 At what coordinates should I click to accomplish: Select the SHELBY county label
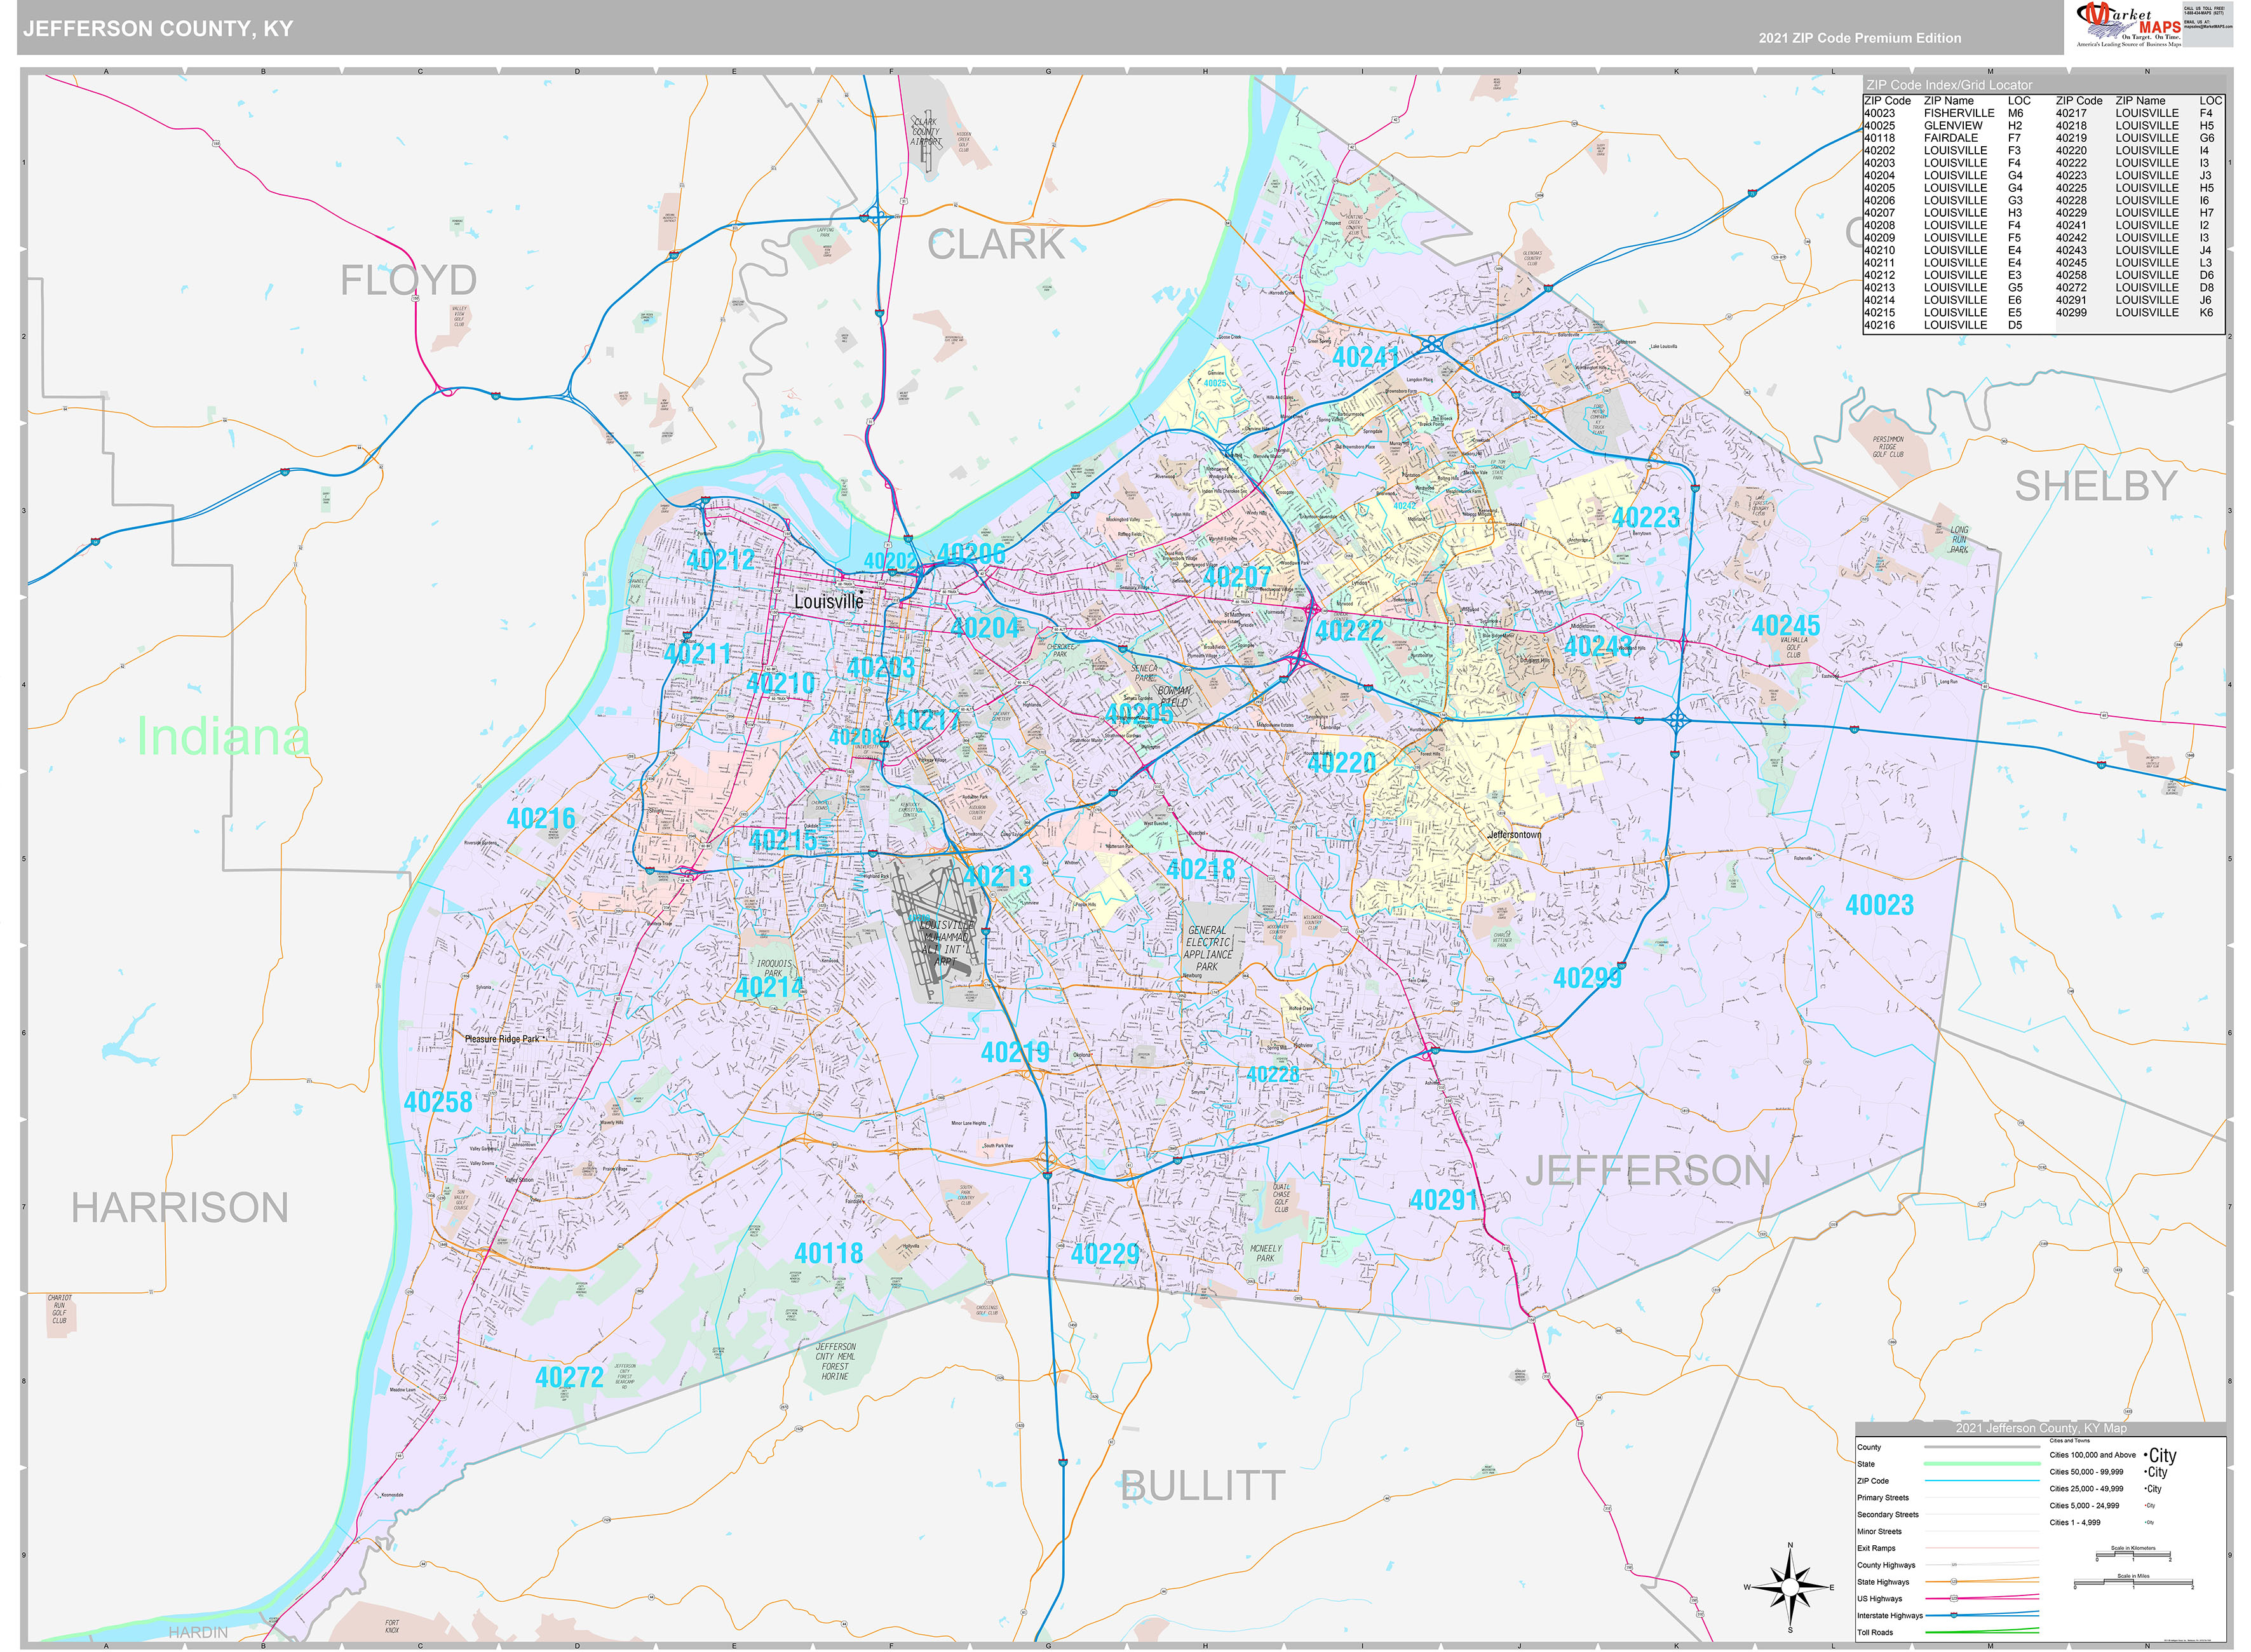click(x=2095, y=486)
